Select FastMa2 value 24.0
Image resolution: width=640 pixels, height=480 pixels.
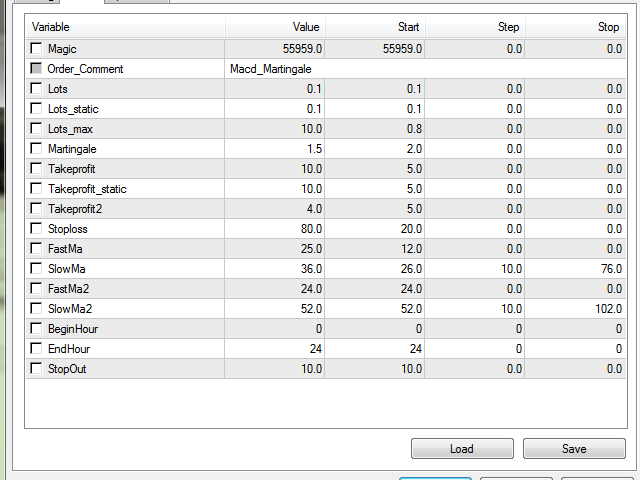pyautogui.click(x=311, y=289)
